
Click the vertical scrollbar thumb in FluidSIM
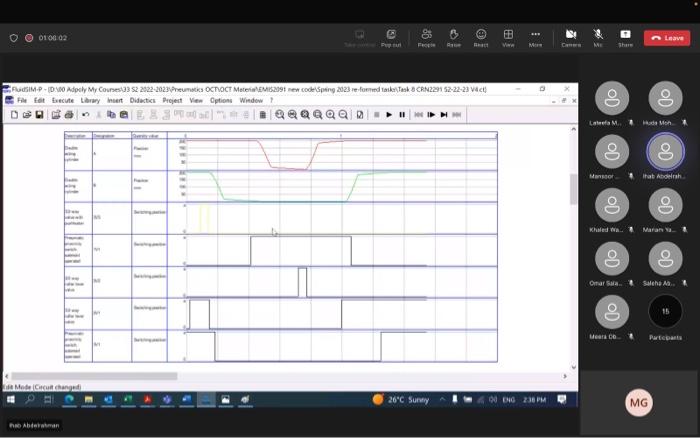coord(573,189)
